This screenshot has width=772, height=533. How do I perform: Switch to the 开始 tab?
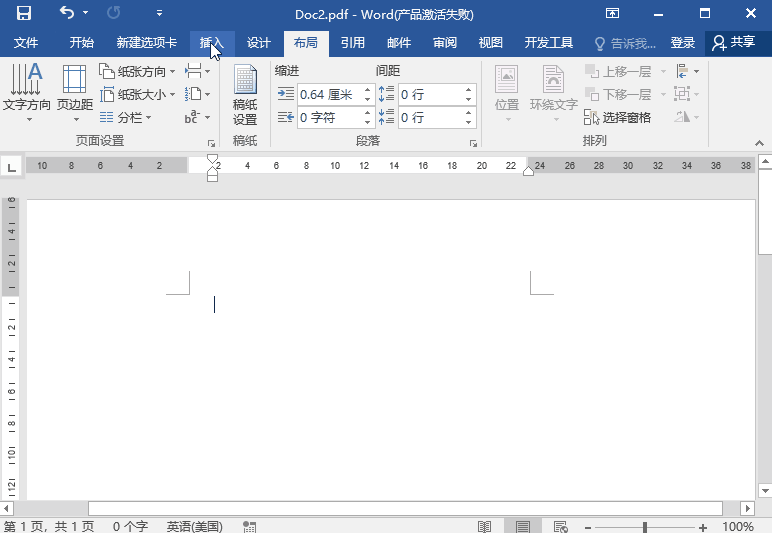click(x=81, y=43)
